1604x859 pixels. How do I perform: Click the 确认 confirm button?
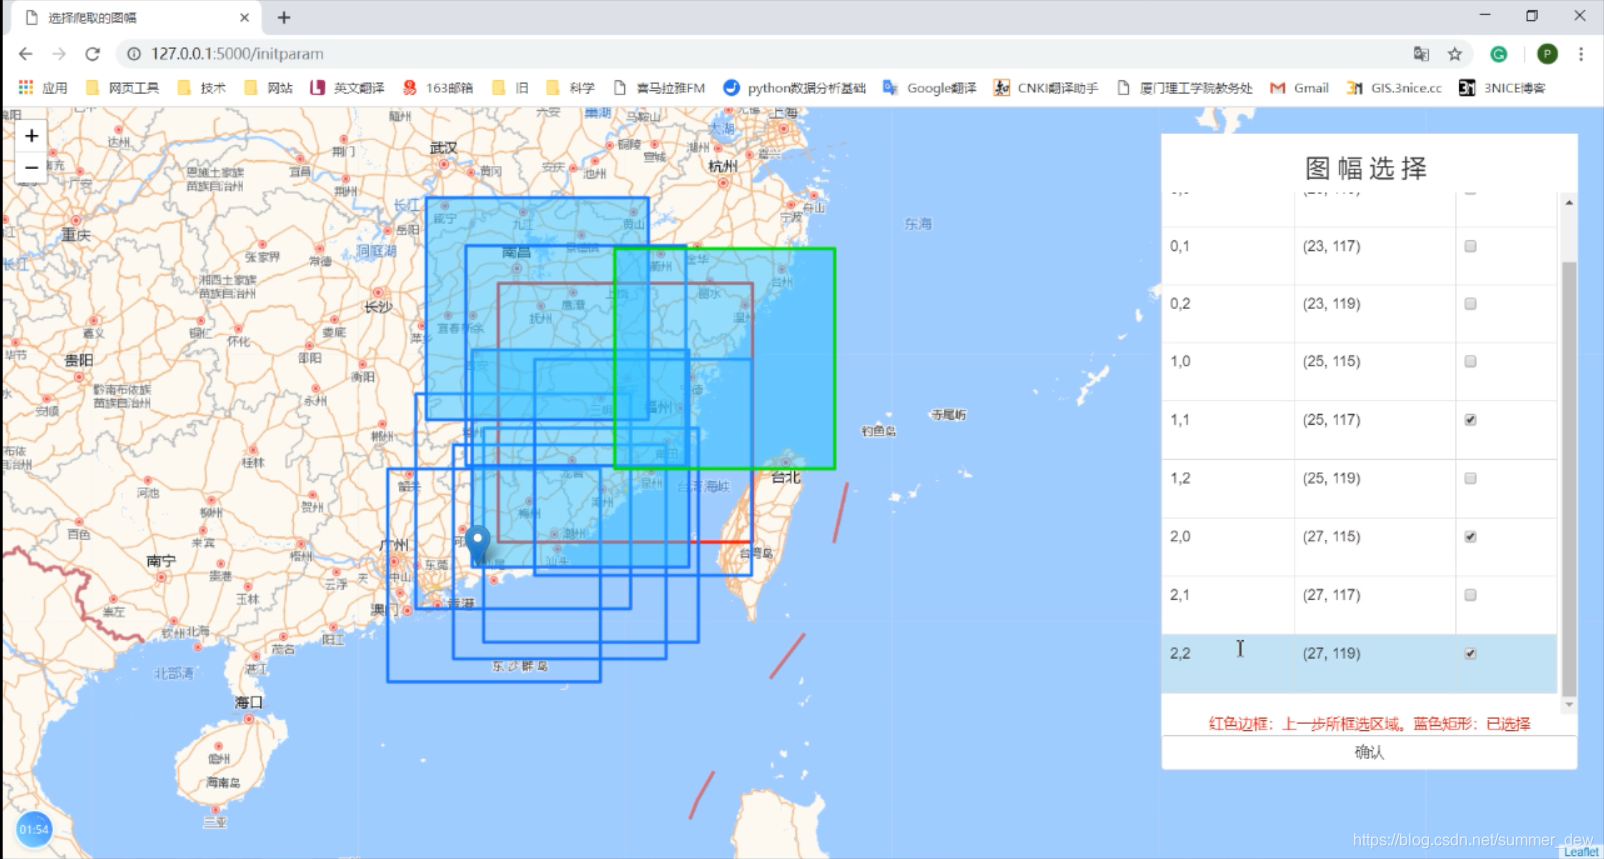click(x=1369, y=752)
